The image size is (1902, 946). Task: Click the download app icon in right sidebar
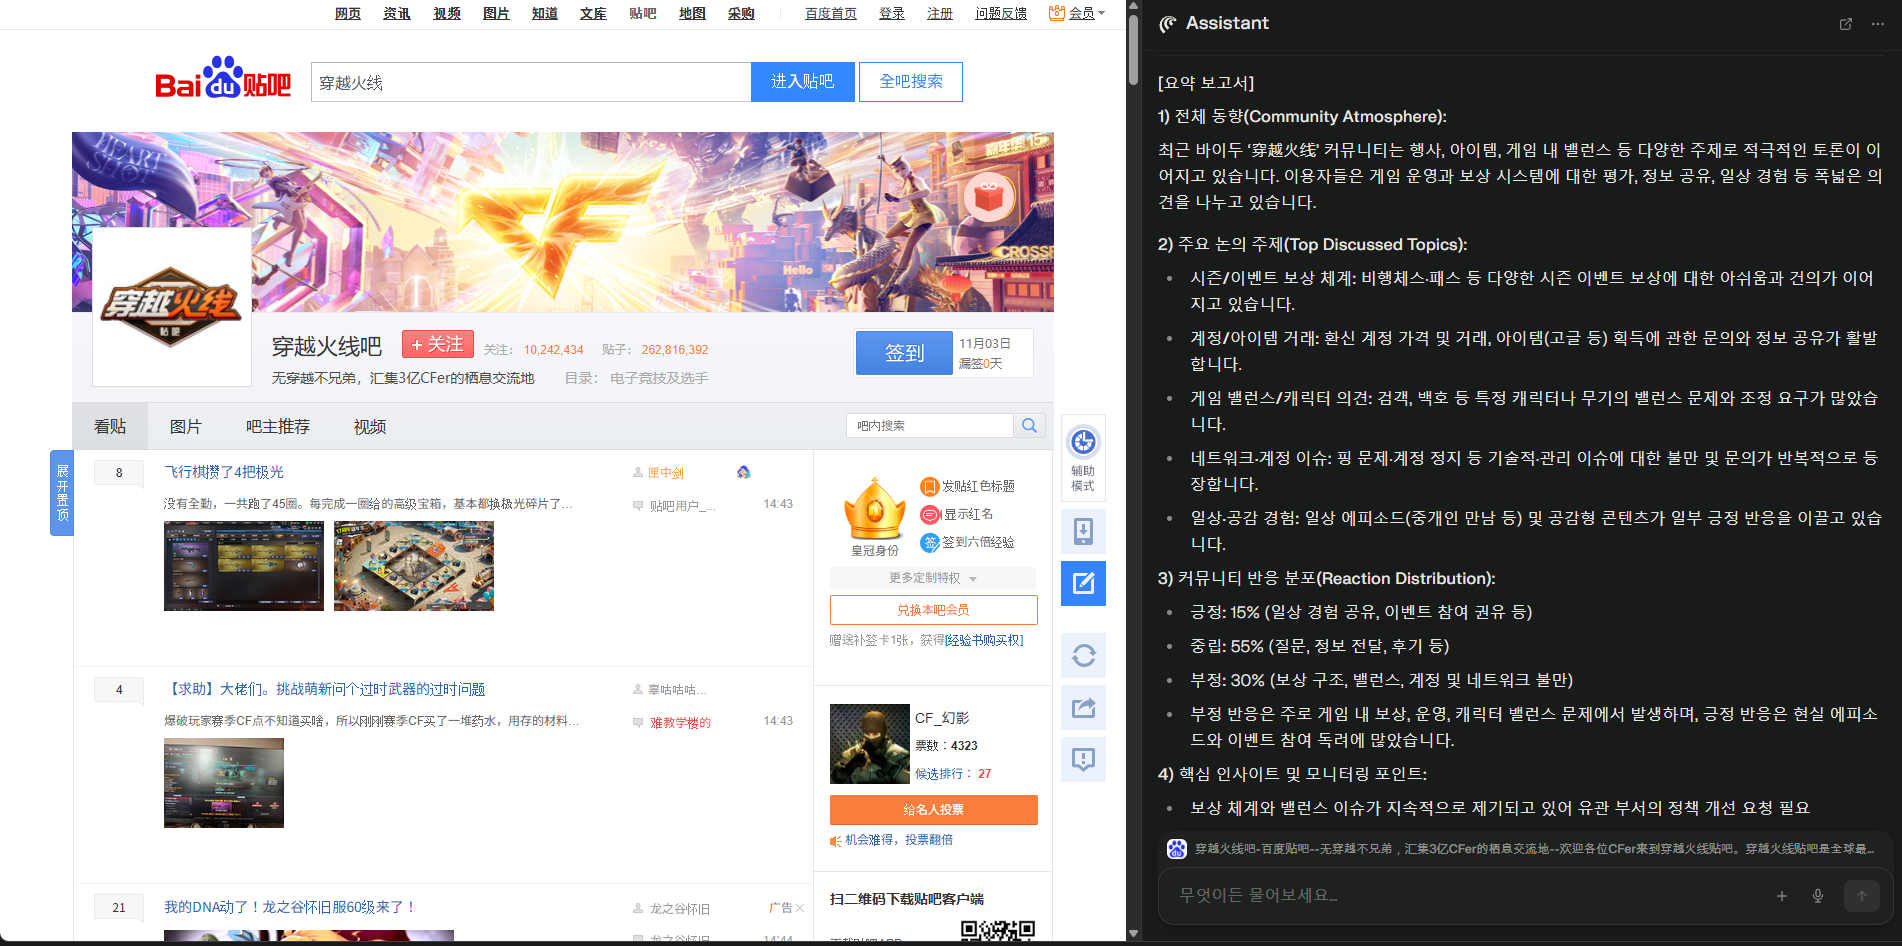point(1083,531)
